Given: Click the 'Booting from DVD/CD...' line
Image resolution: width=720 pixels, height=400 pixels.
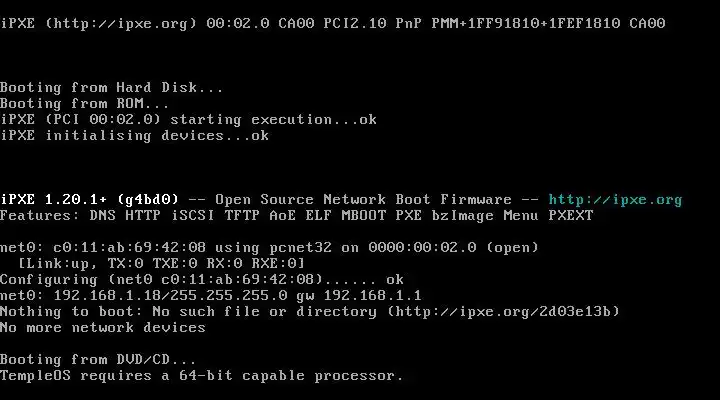Looking at the screenshot, I should click(98, 360).
